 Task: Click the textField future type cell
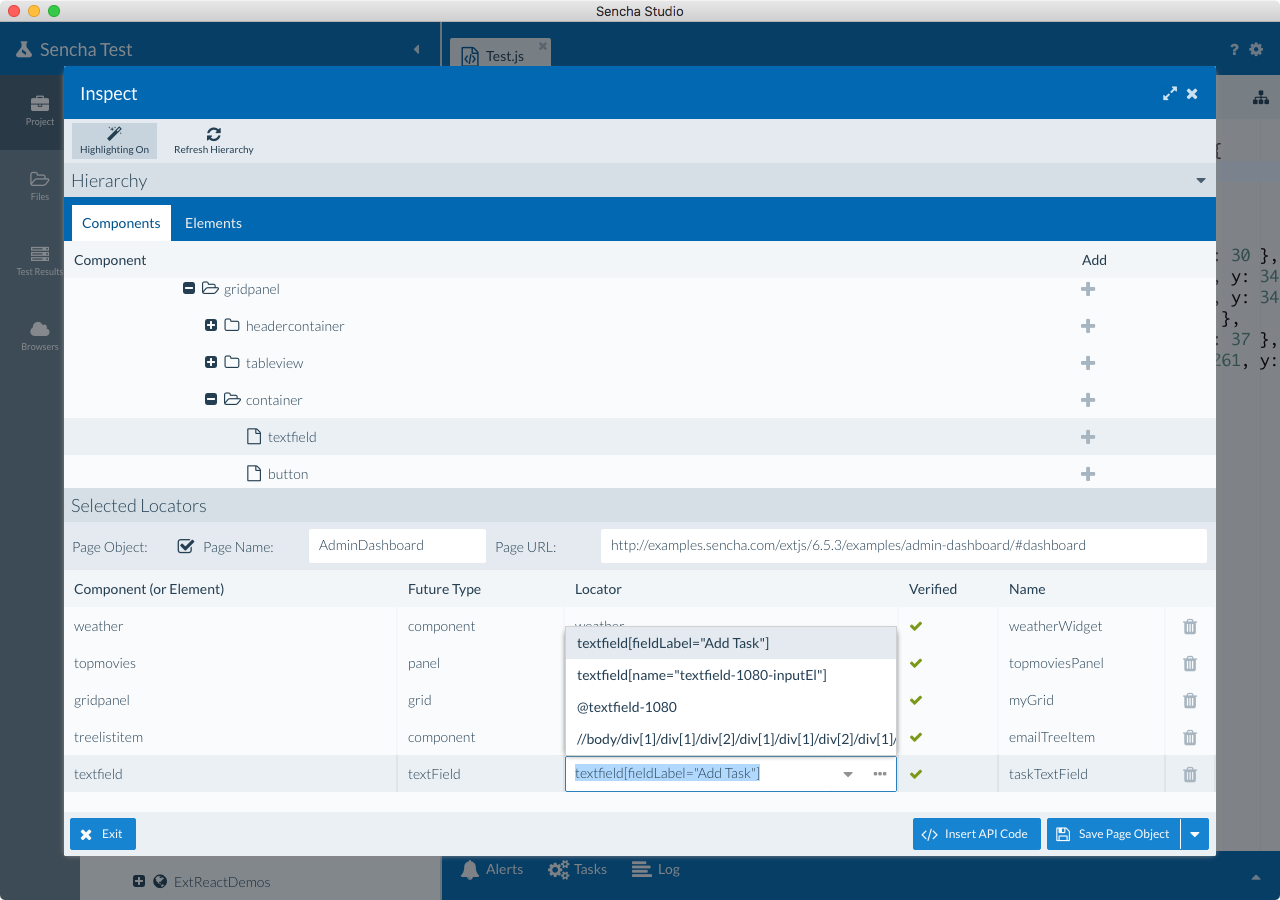pyautogui.click(x=481, y=774)
